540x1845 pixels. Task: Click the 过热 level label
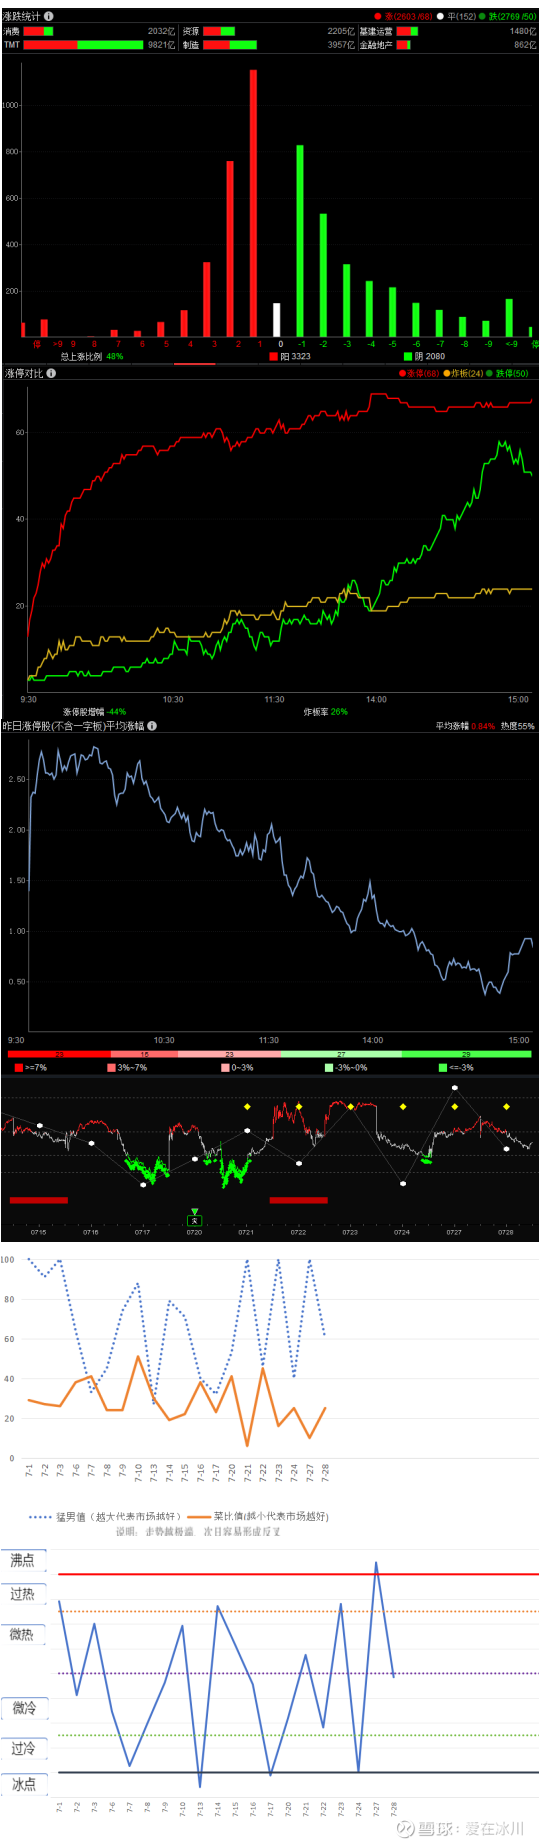tap(23, 1594)
